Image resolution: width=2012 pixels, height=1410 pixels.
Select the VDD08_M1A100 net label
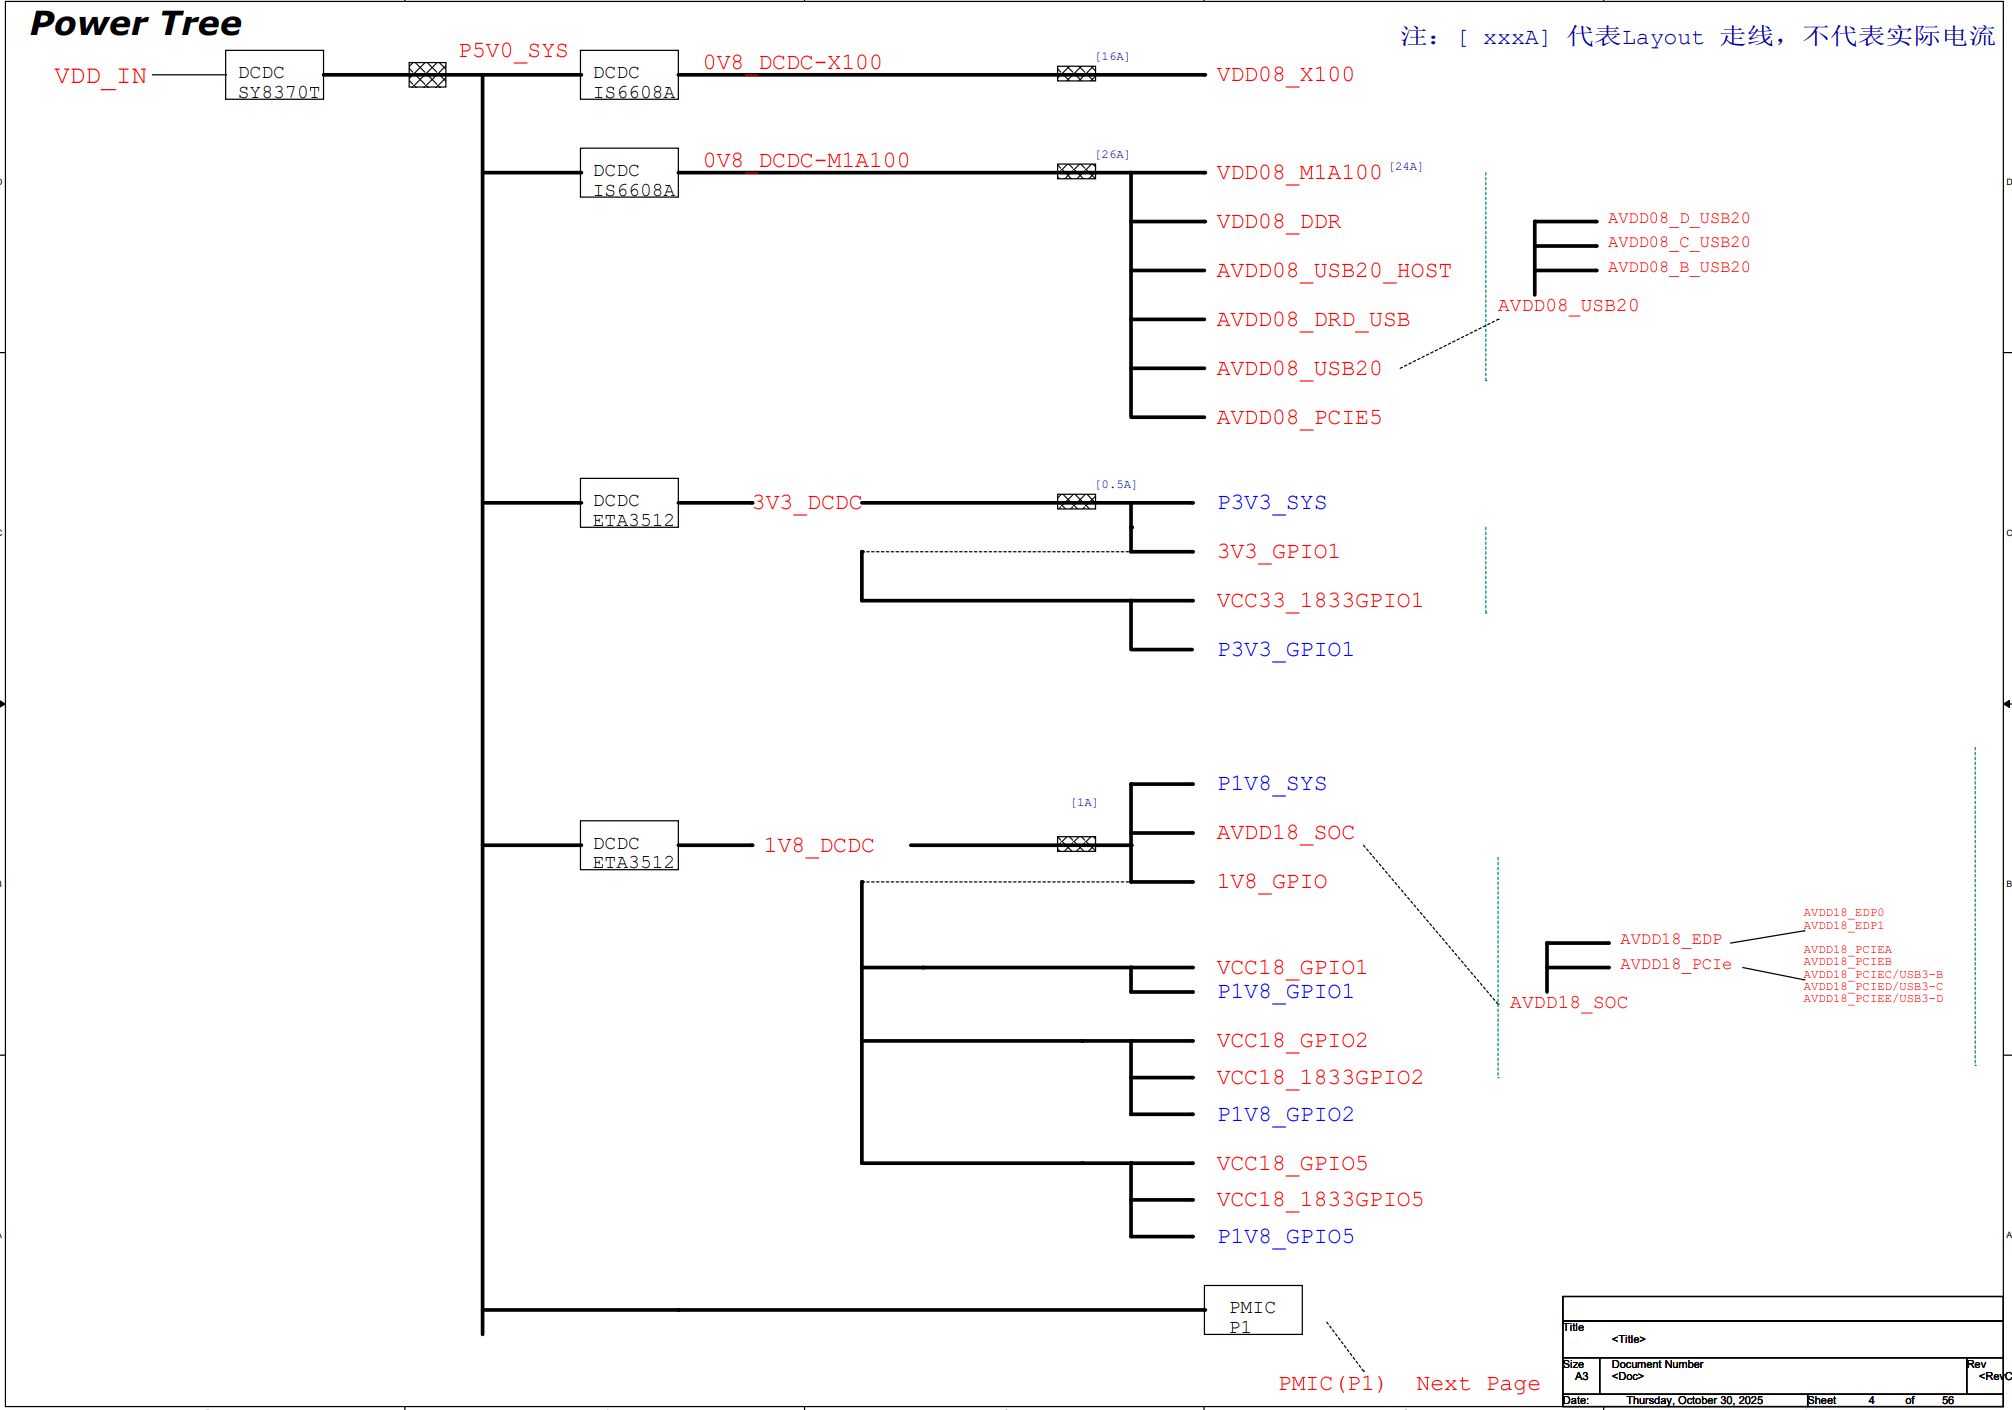(1298, 173)
